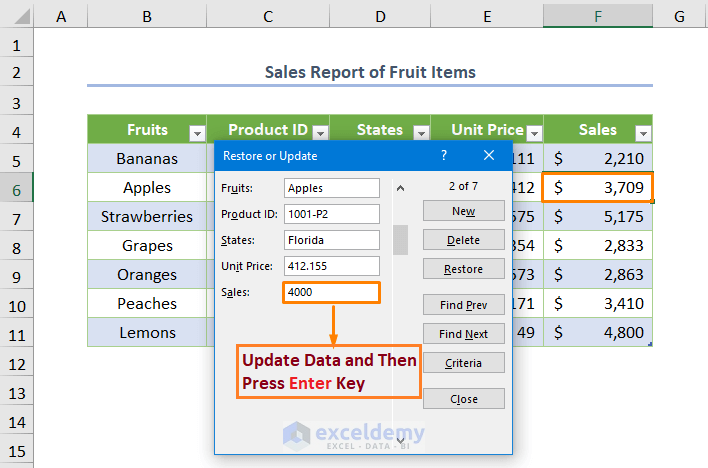Click the dialog help question mark icon
This screenshot has width=708, height=468.
(444, 156)
